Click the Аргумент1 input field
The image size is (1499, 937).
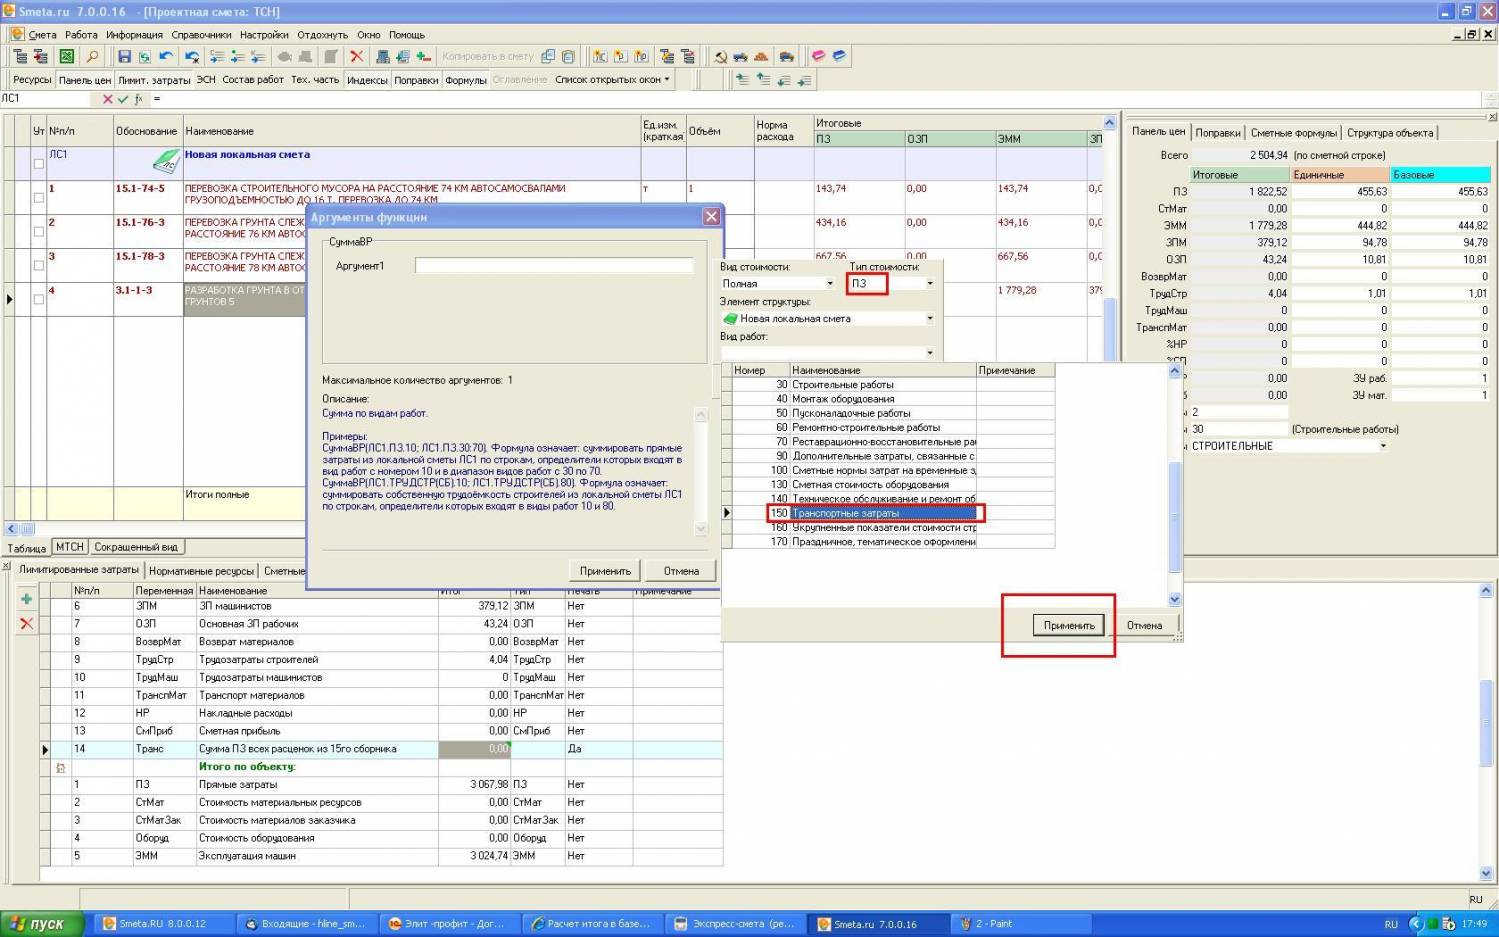pos(554,266)
